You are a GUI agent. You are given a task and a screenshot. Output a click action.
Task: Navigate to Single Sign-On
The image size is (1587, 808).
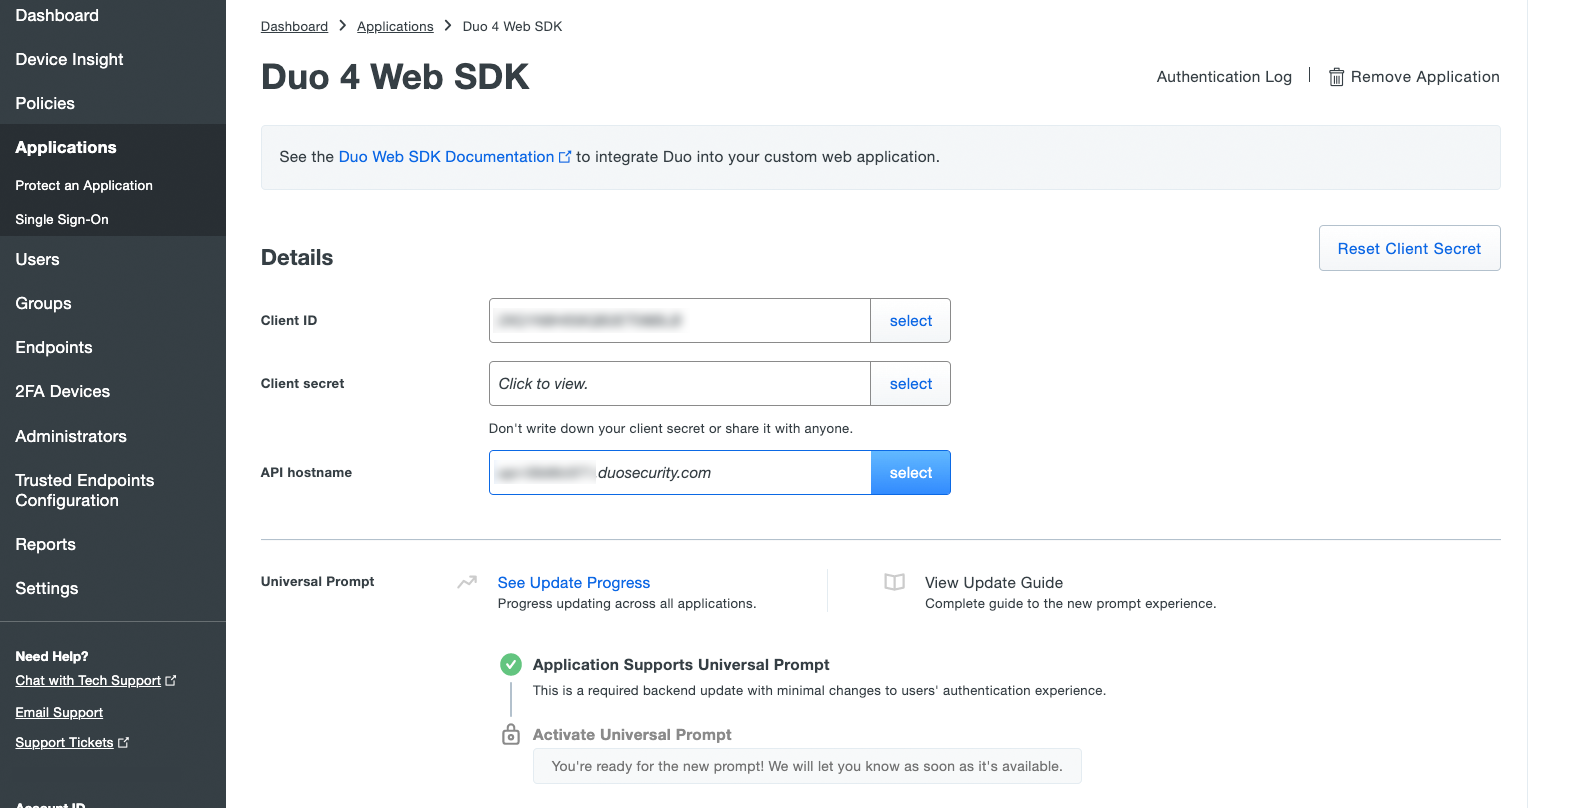(62, 219)
